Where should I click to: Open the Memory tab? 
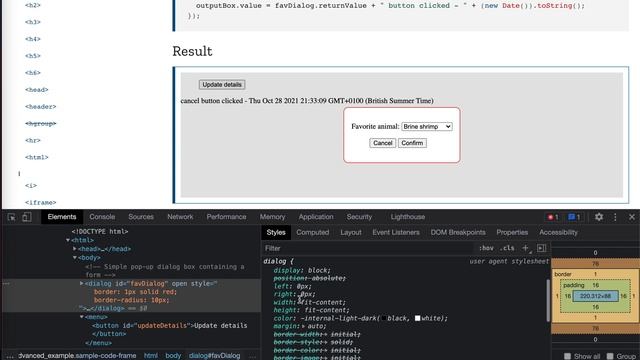click(272, 217)
